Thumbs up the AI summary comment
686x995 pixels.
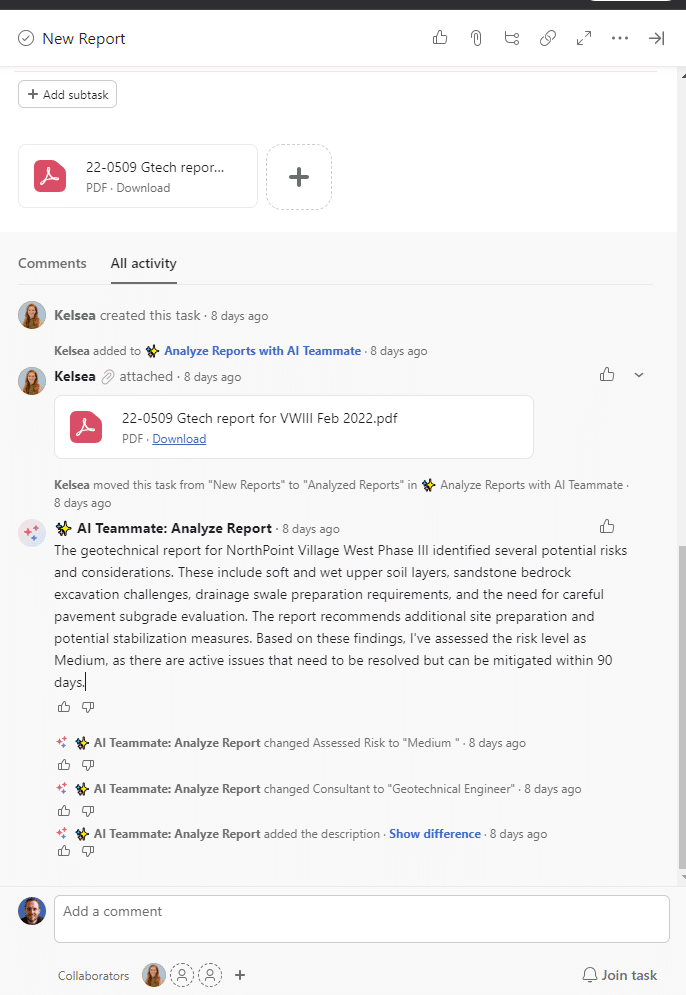coord(64,707)
